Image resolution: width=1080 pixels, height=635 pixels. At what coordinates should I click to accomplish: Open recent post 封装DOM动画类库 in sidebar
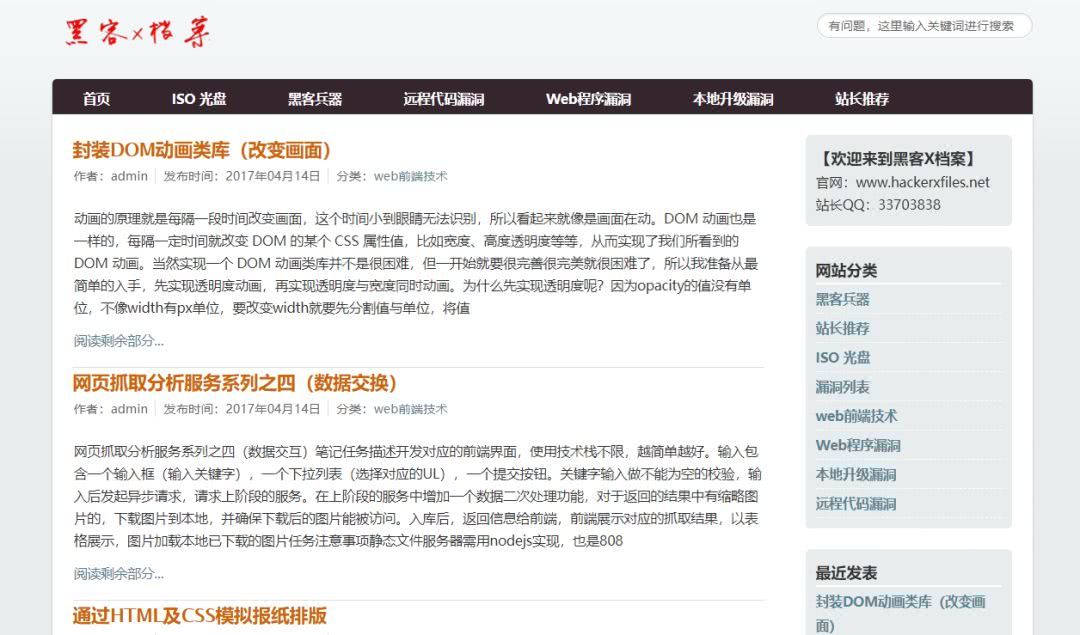pyautogui.click(x=900, y=614)
